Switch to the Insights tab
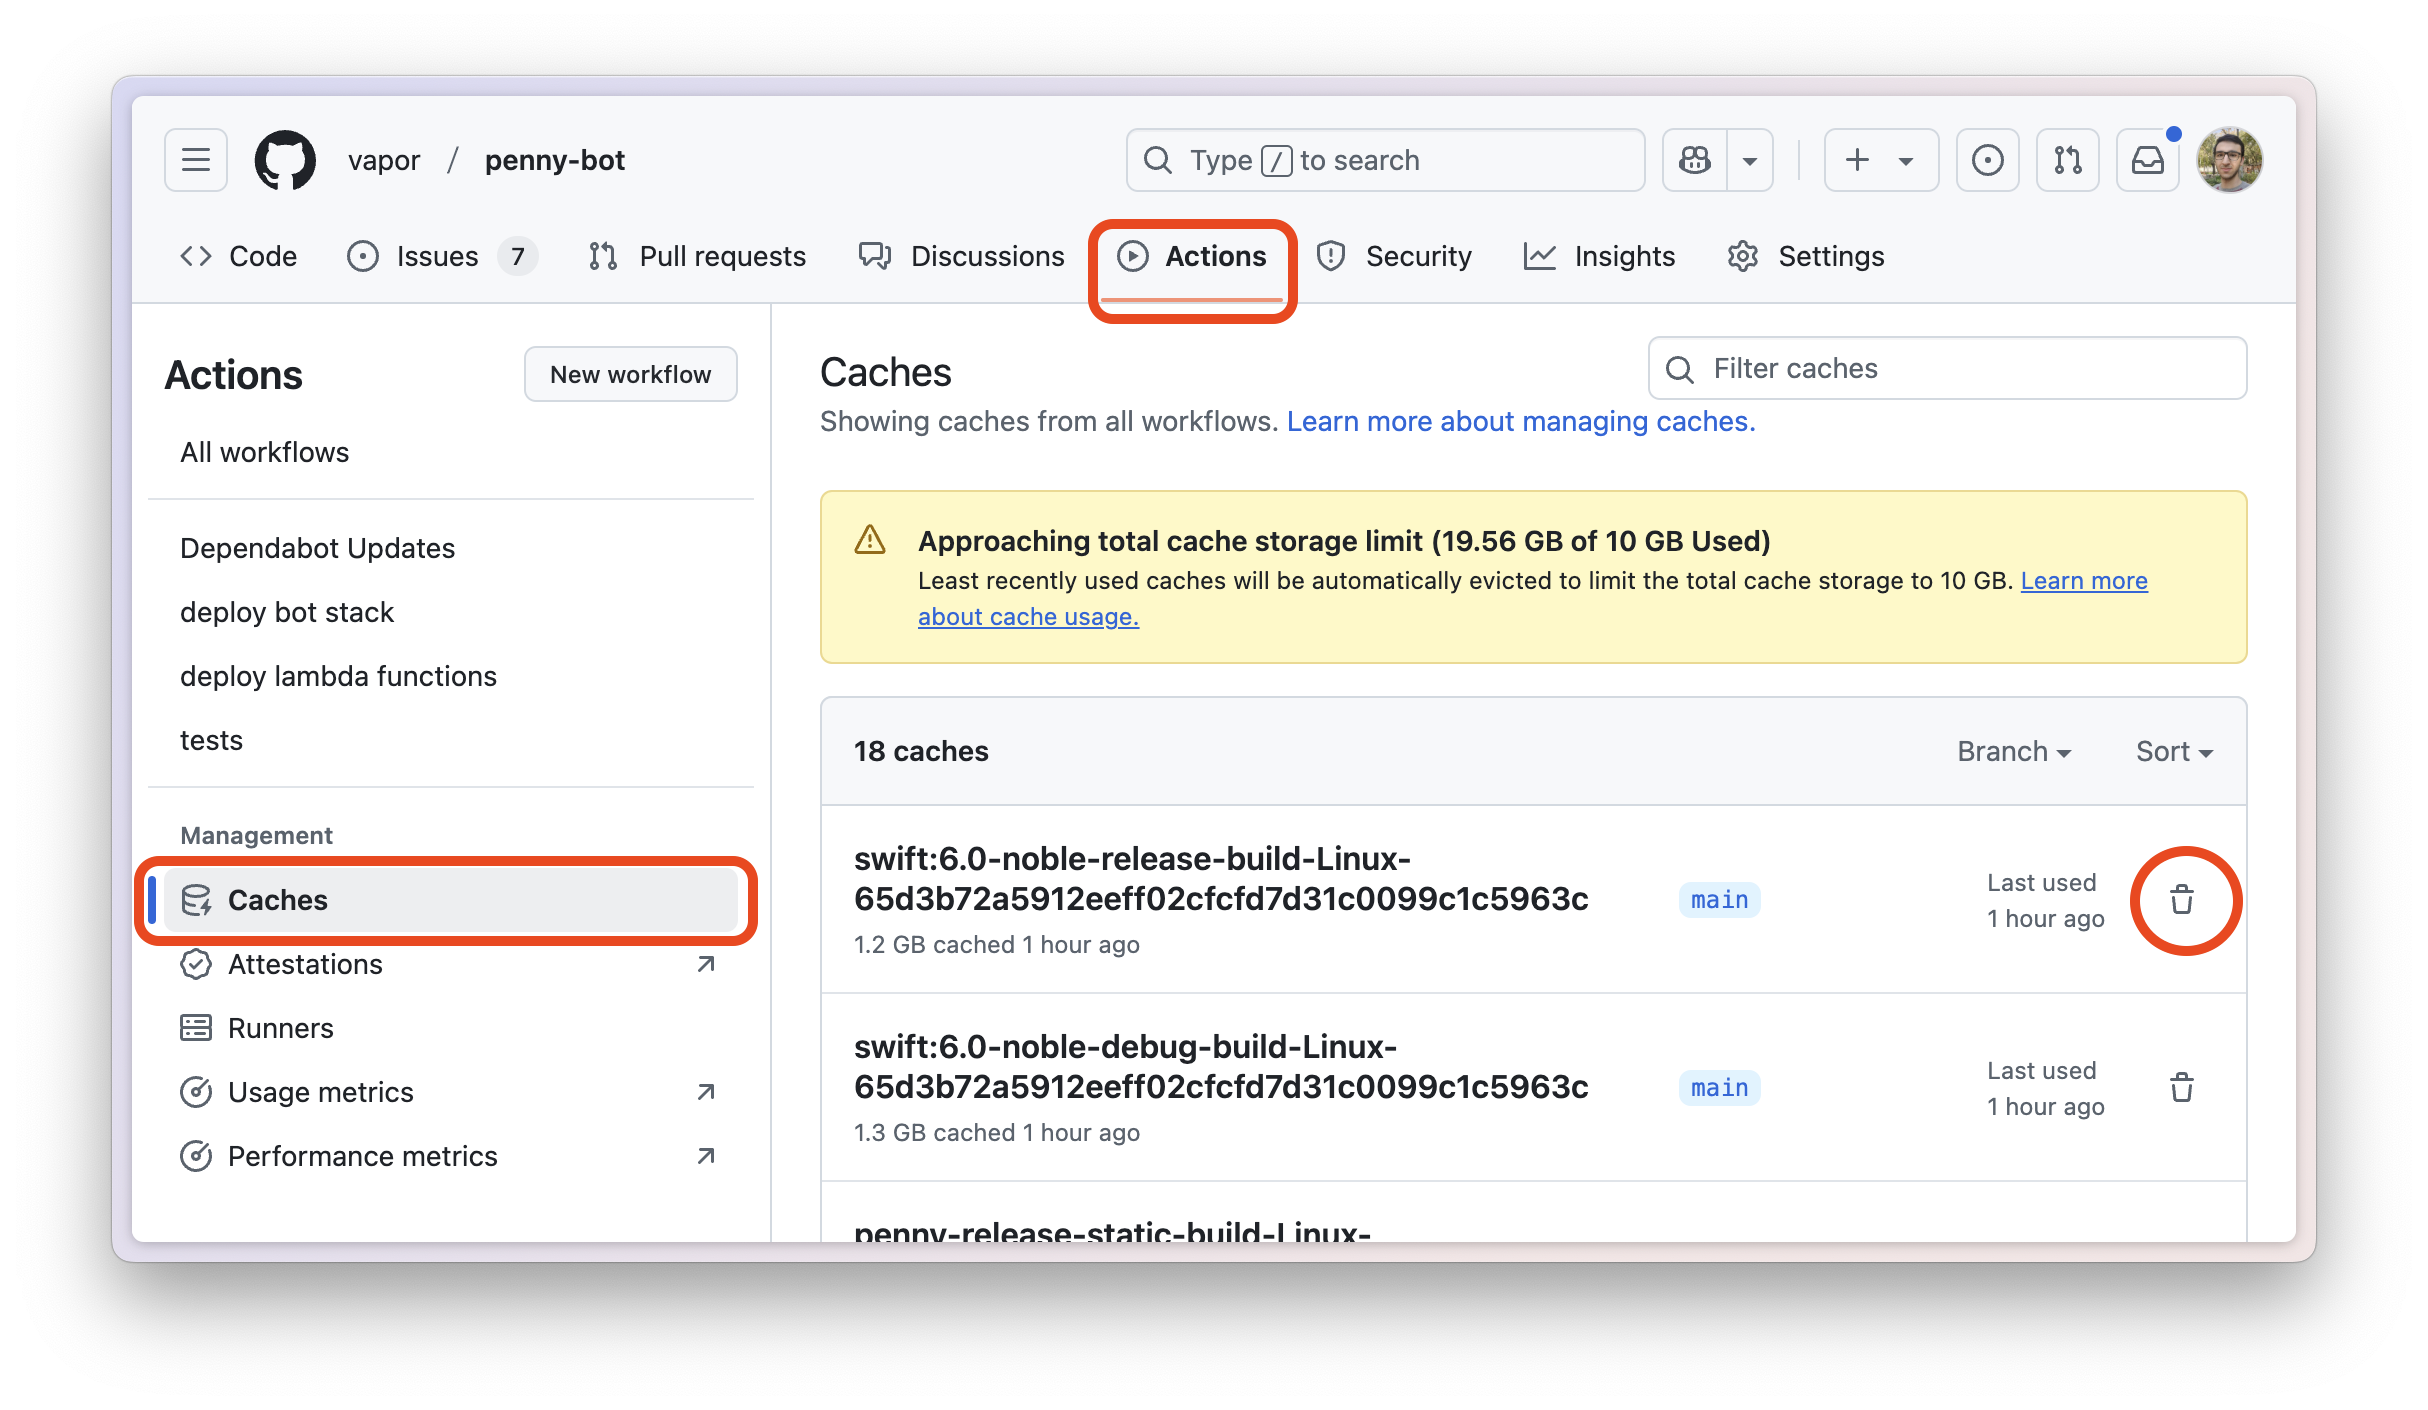Image resolution: width=2428 pixels, height=1410 pixels. pos(1600,257)
